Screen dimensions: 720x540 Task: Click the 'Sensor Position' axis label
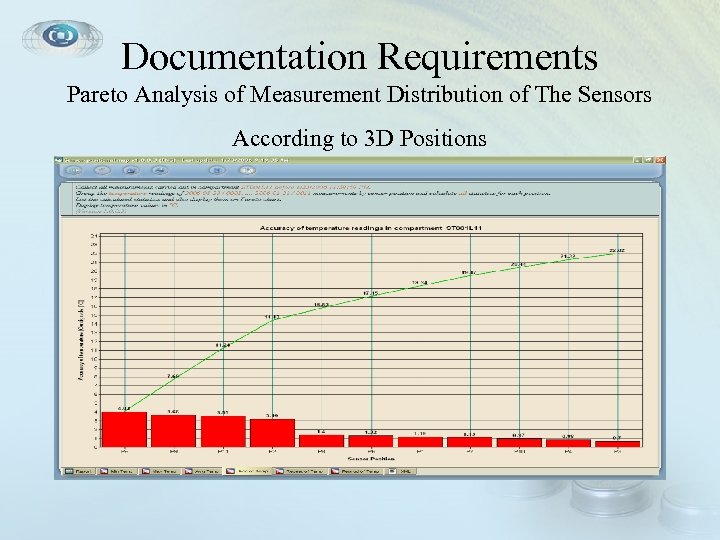(371, 458)
